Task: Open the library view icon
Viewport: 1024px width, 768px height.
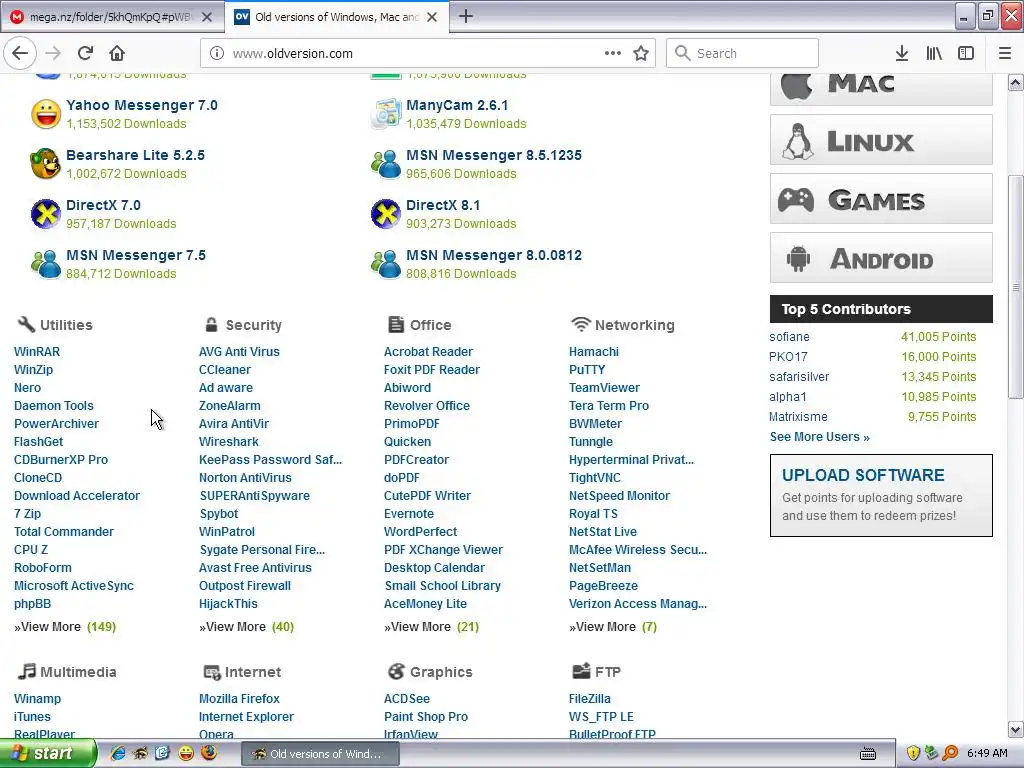Action: (934, 53)
